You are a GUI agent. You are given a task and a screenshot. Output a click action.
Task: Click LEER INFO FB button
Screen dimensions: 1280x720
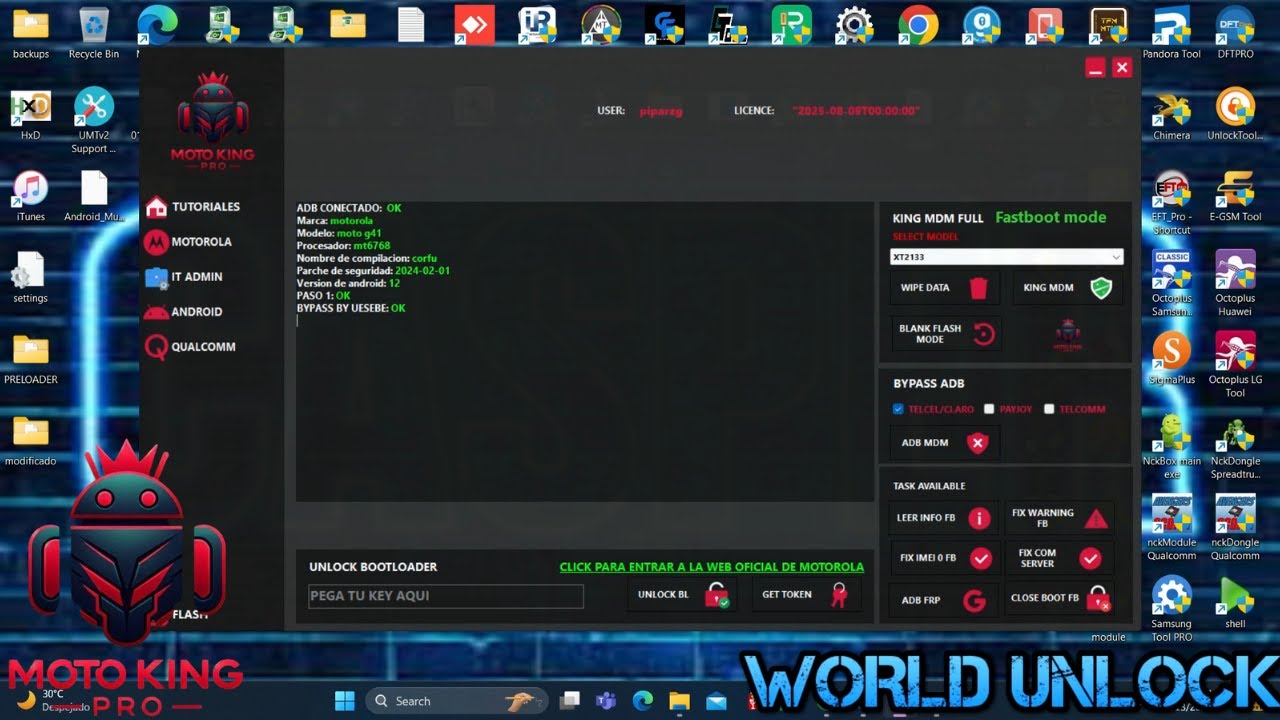coord(944,518)
